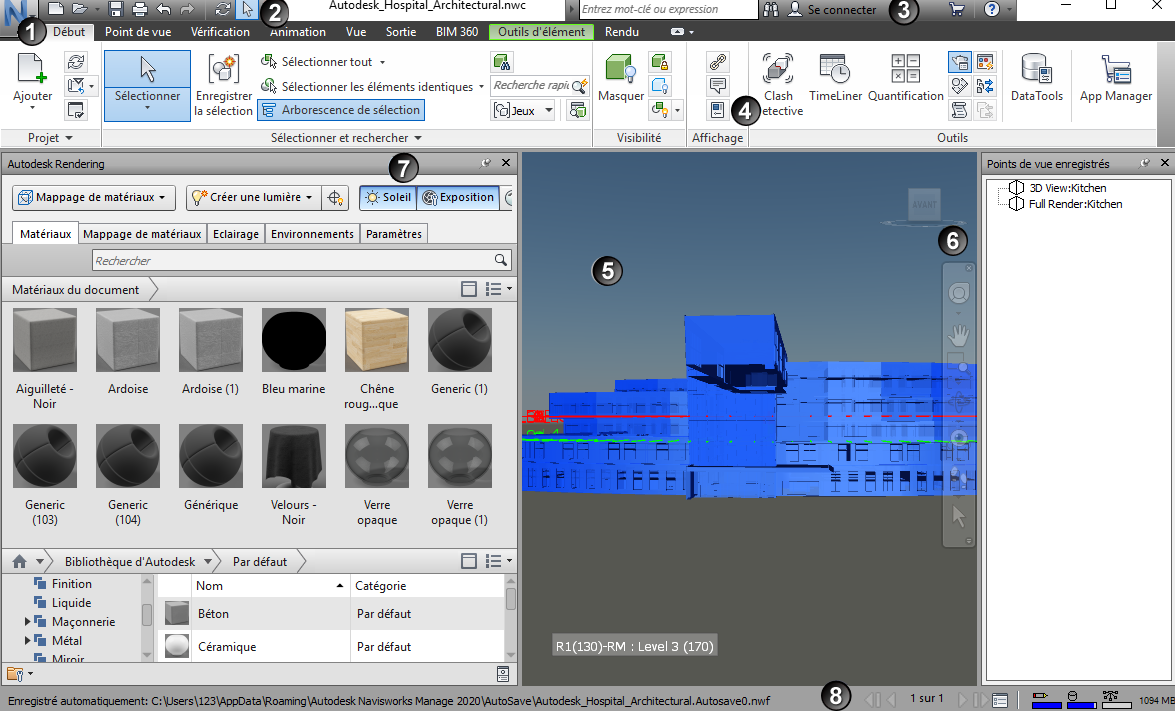
Task: Open the TimeLiner tool
Action: coord(835,77)
